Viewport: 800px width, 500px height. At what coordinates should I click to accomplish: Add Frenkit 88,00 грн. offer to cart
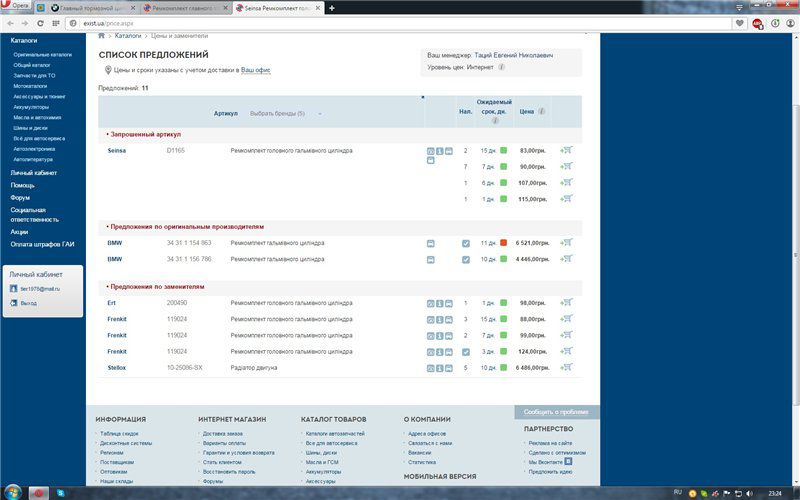pyautogui.click(x=566, y=319)
